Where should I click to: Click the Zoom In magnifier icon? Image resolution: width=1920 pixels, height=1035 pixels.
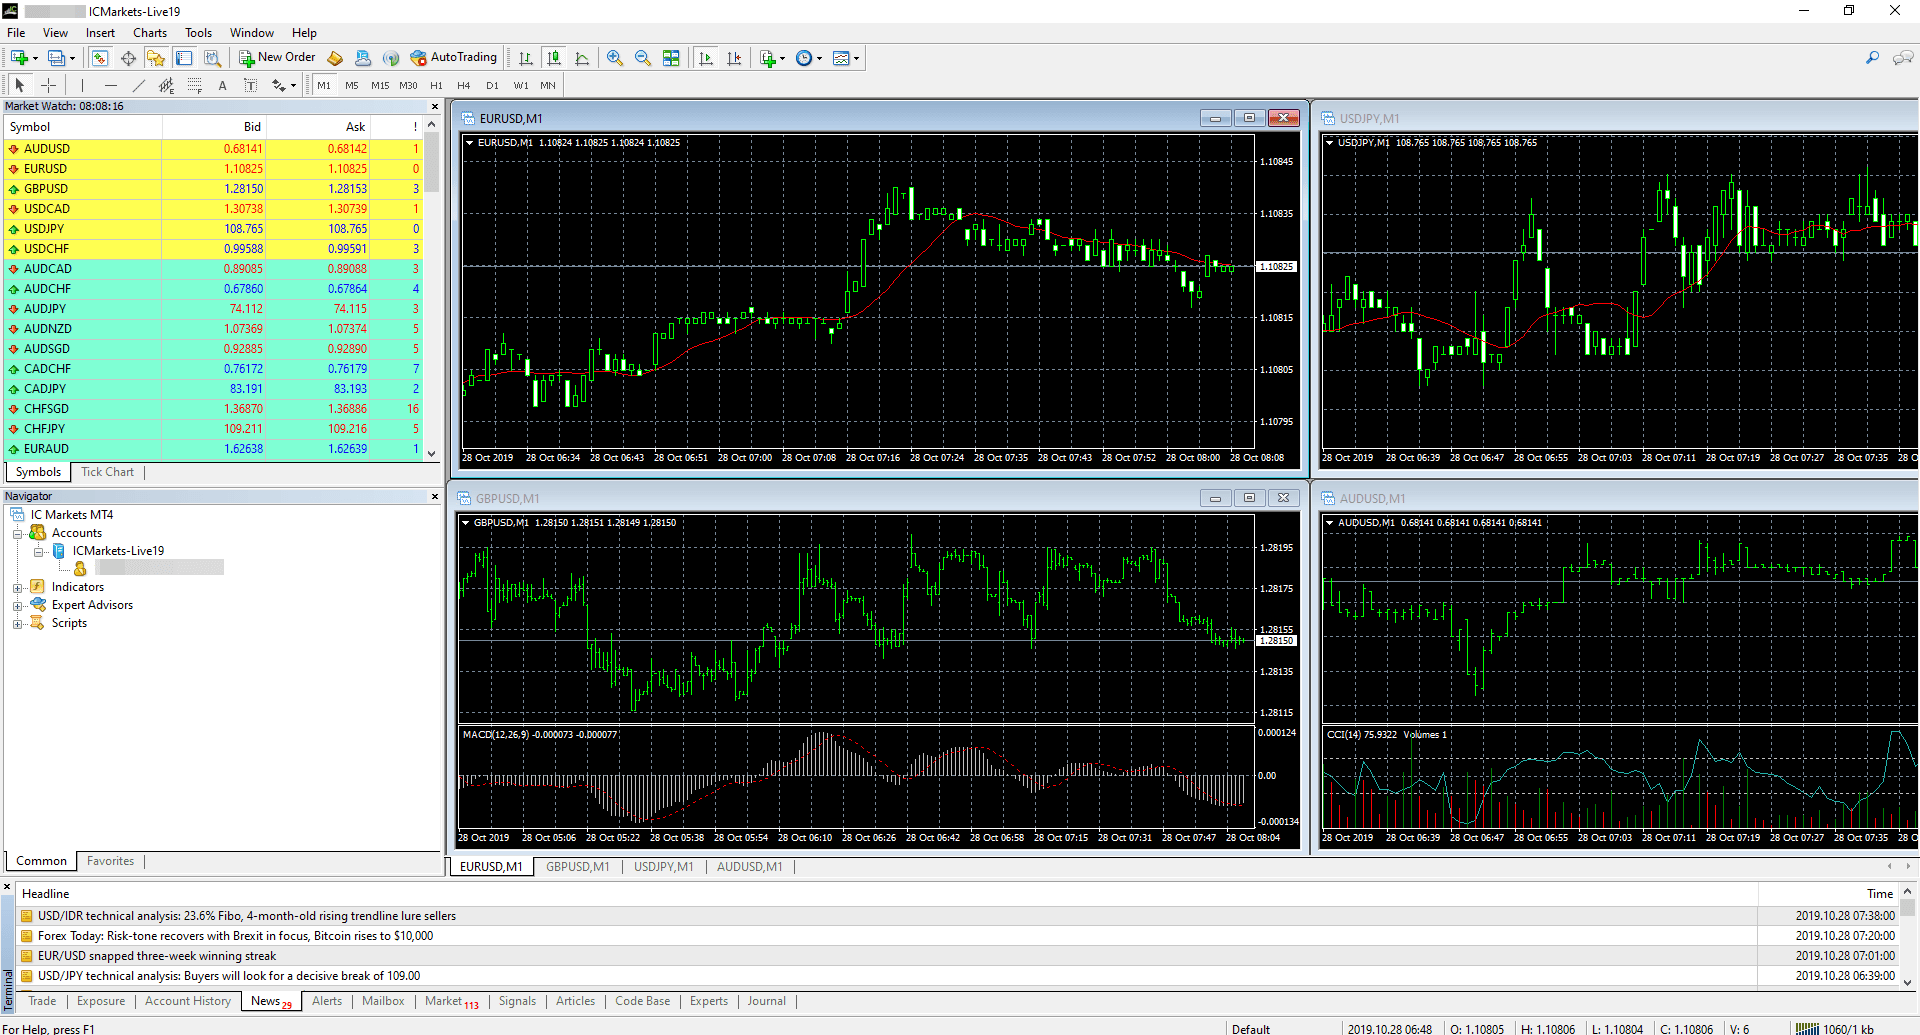tap(615, 58)
